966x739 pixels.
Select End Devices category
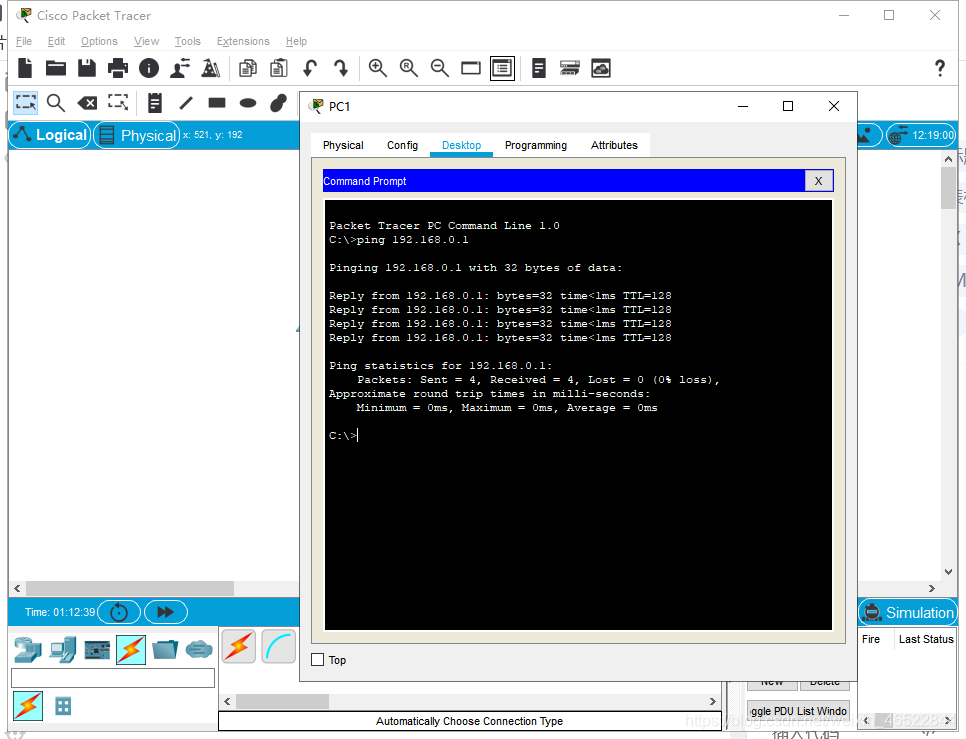[63, 650]
